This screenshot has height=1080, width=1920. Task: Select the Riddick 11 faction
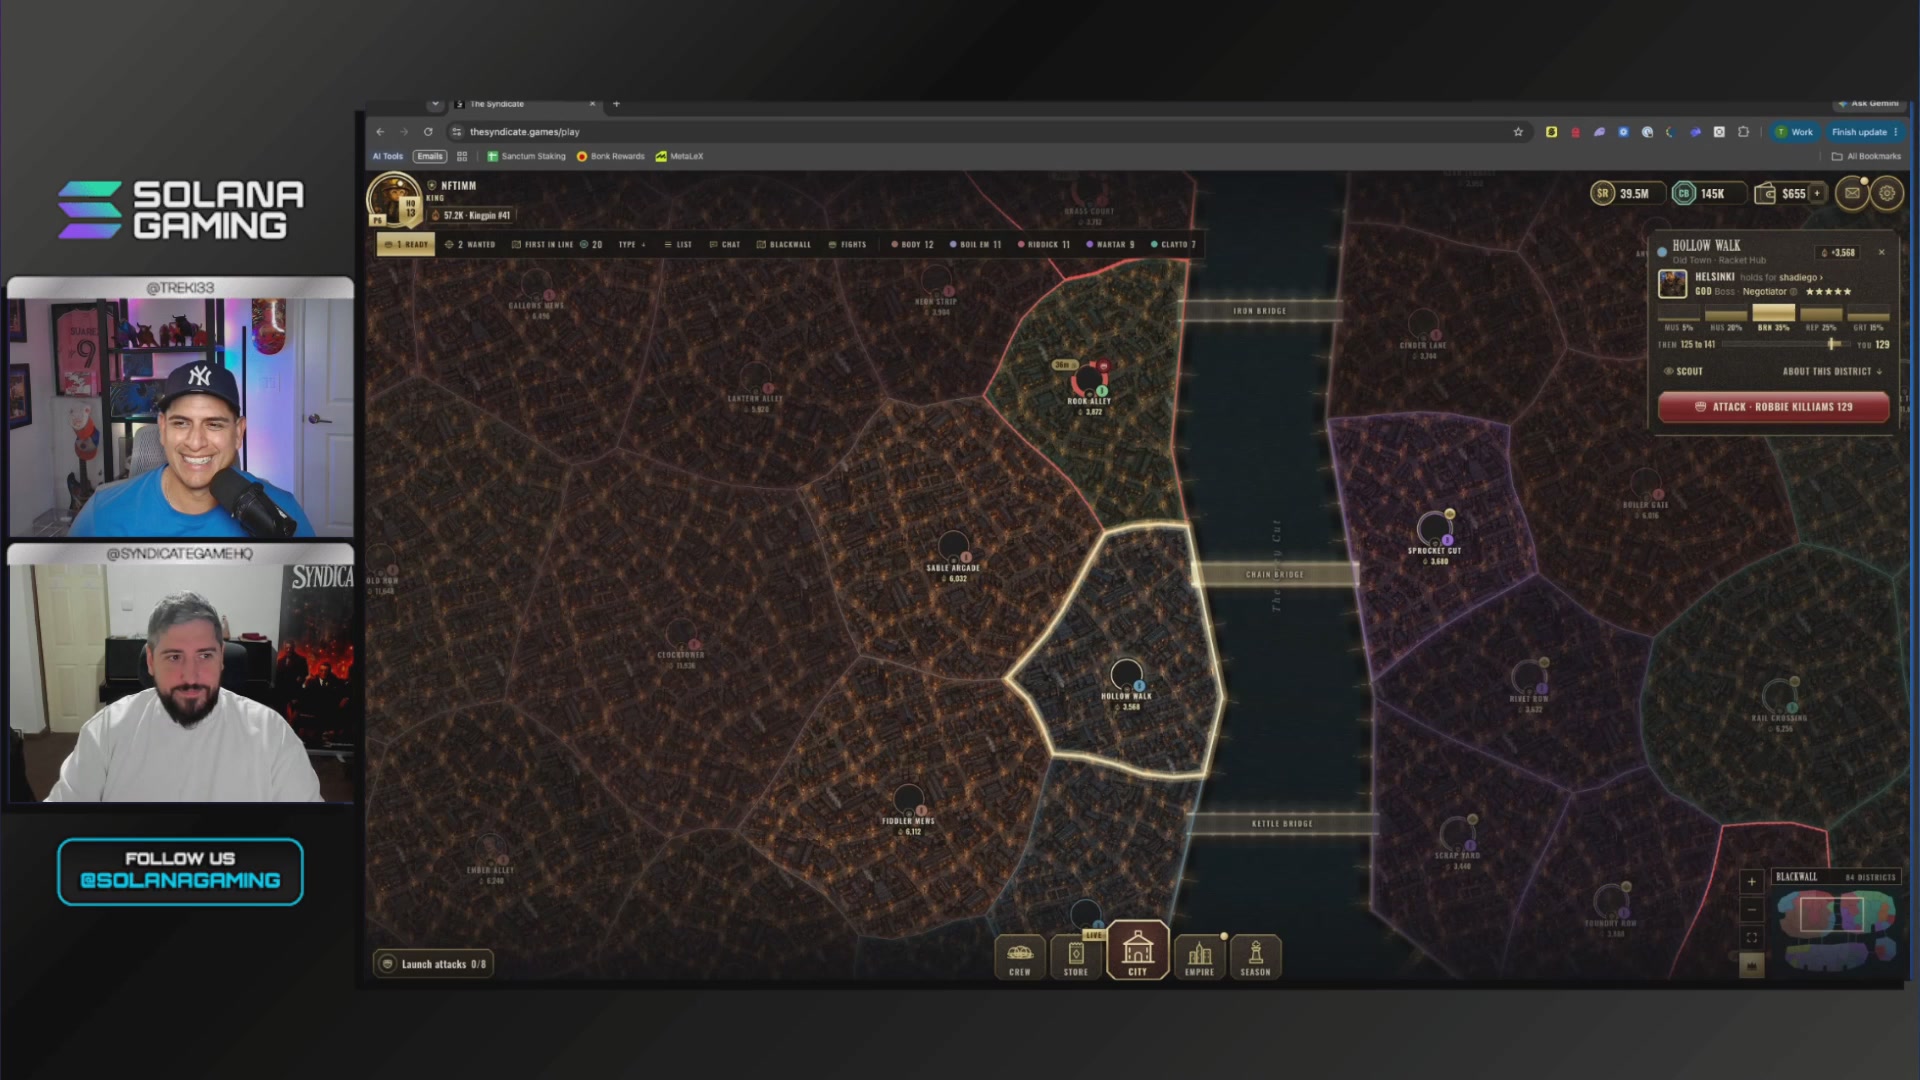1044,244
